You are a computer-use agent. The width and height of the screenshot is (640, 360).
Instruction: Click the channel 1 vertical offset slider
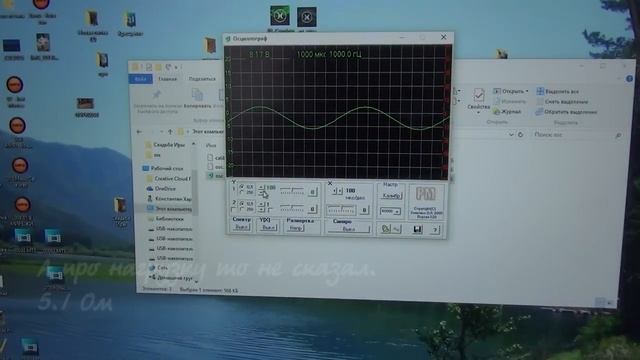pyautogui.click(x=292, y=191)
